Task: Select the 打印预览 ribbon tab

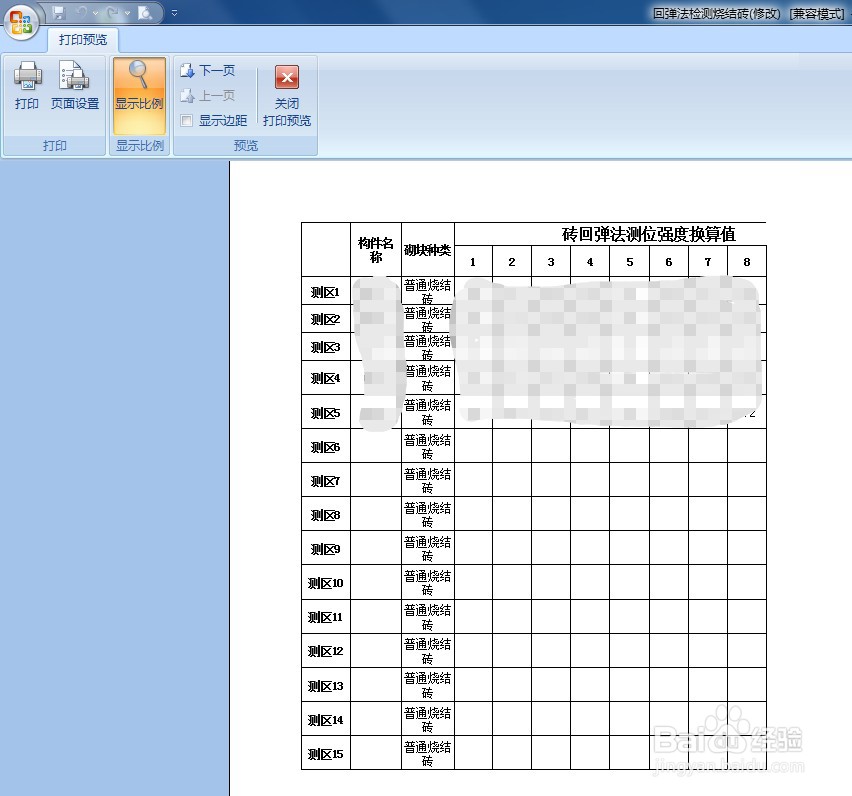Action: (83, 40)
